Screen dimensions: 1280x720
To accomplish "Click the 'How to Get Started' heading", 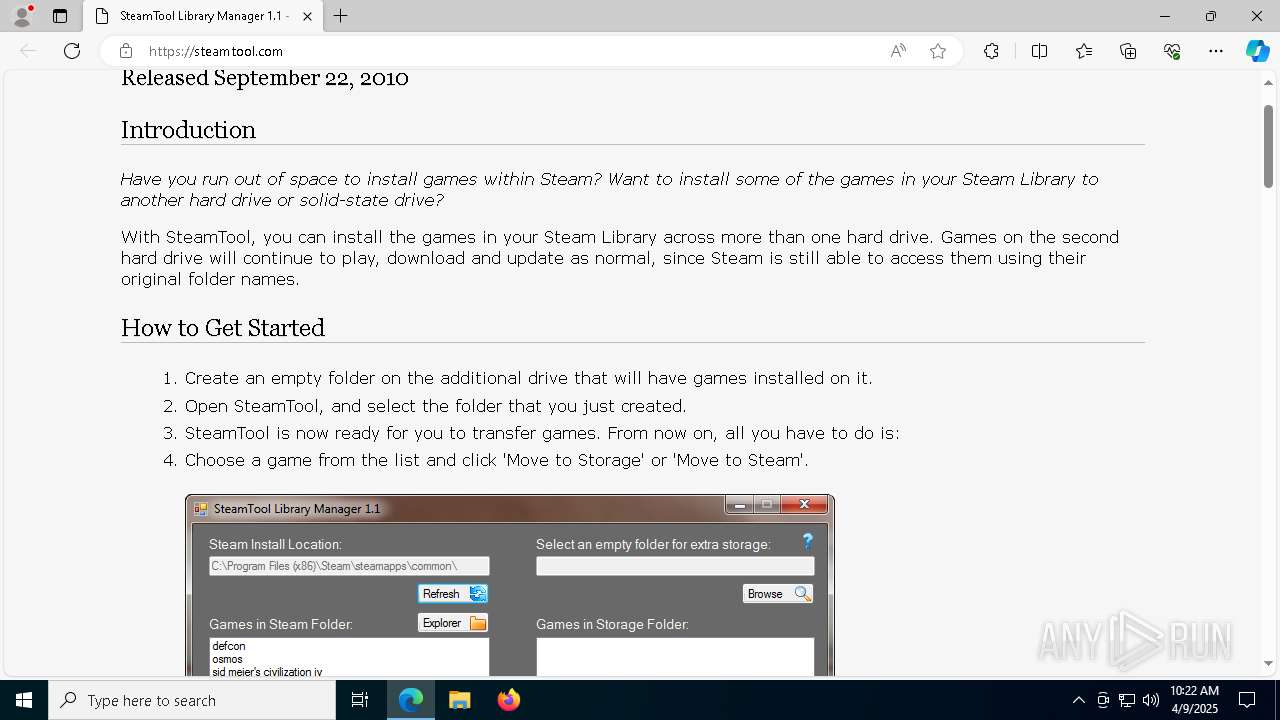I will point(223,328).
